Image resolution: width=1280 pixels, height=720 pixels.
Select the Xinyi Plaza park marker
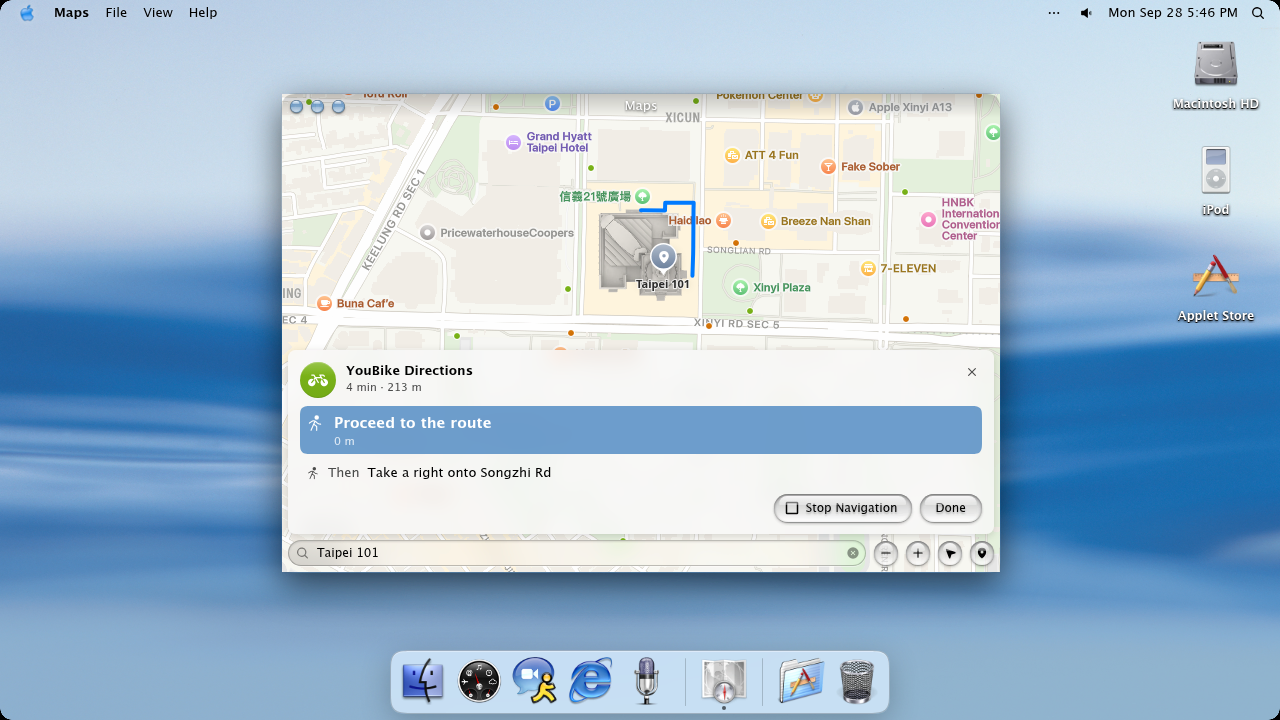coord(741,288)
